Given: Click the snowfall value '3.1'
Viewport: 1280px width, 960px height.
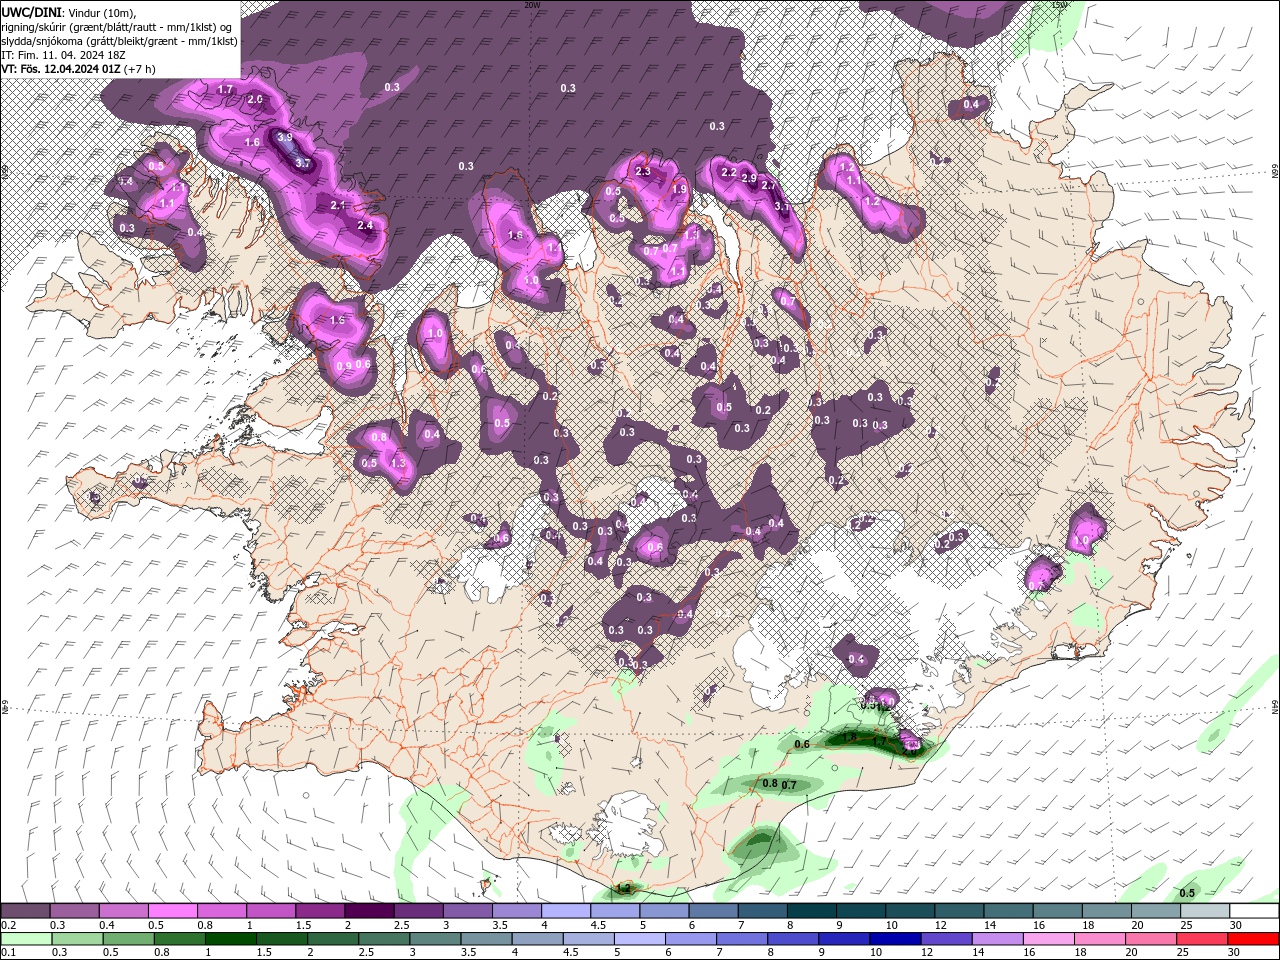Looking at the screenshot, I should click(782, 207).
